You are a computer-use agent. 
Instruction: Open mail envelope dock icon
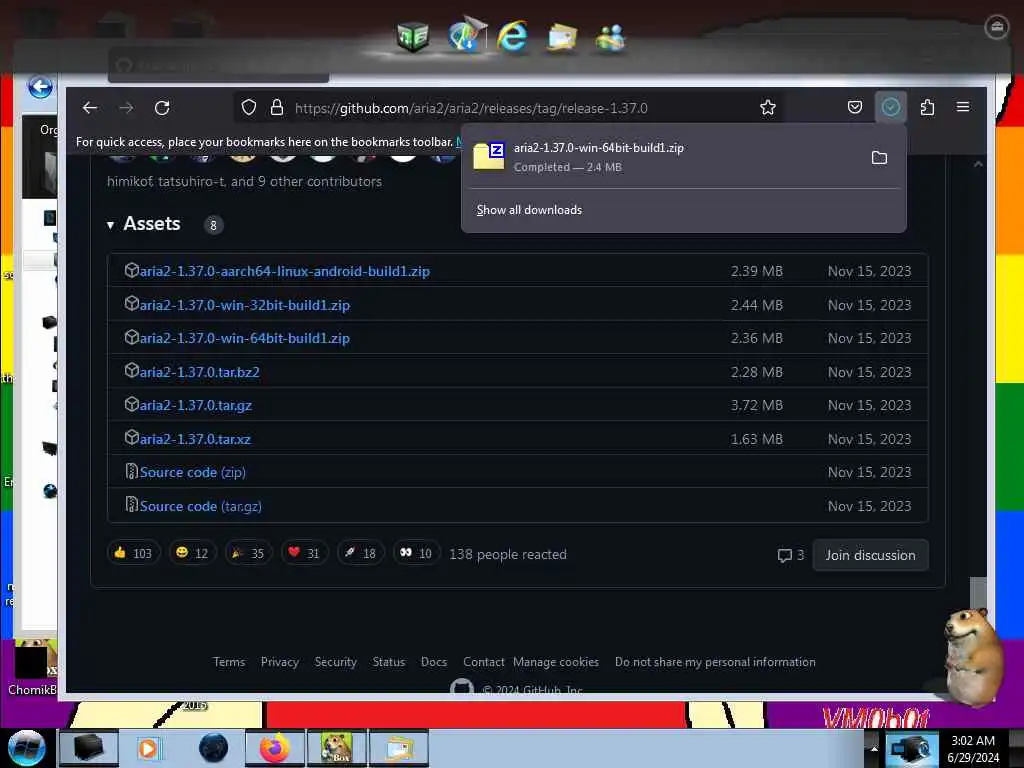(562, 37)
